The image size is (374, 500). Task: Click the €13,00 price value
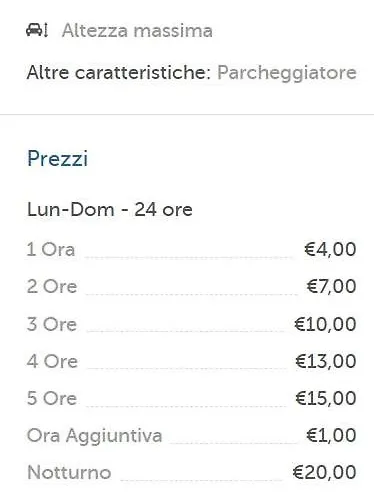click(326, 361)
